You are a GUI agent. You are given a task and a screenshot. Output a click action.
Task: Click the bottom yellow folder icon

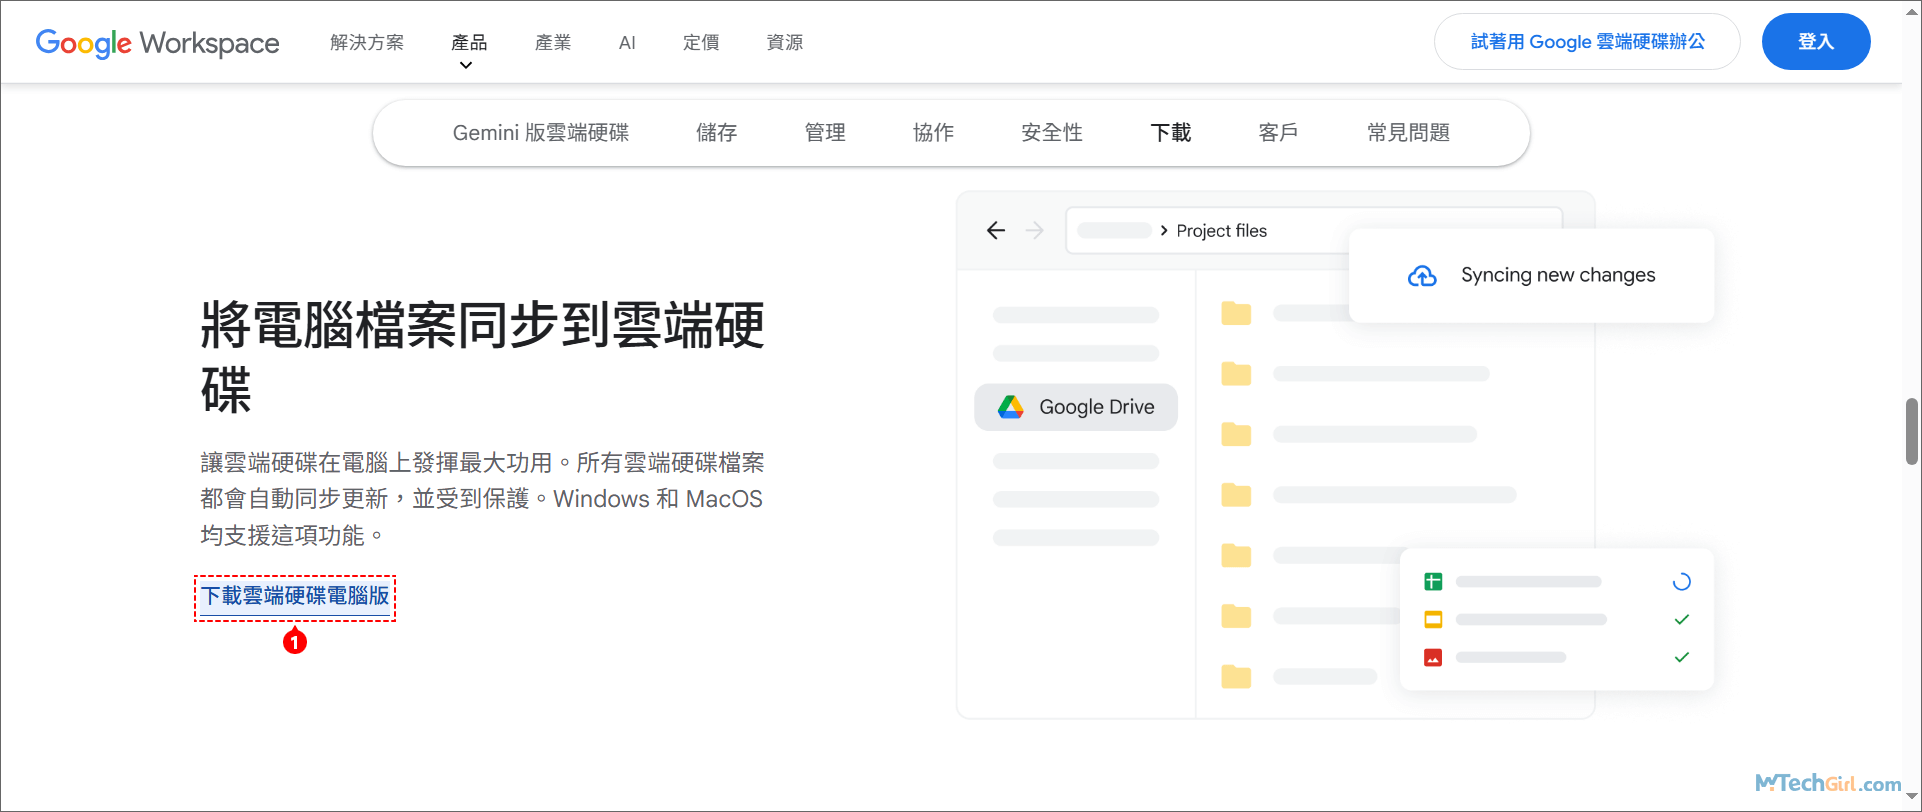(x=1237, y=677)
